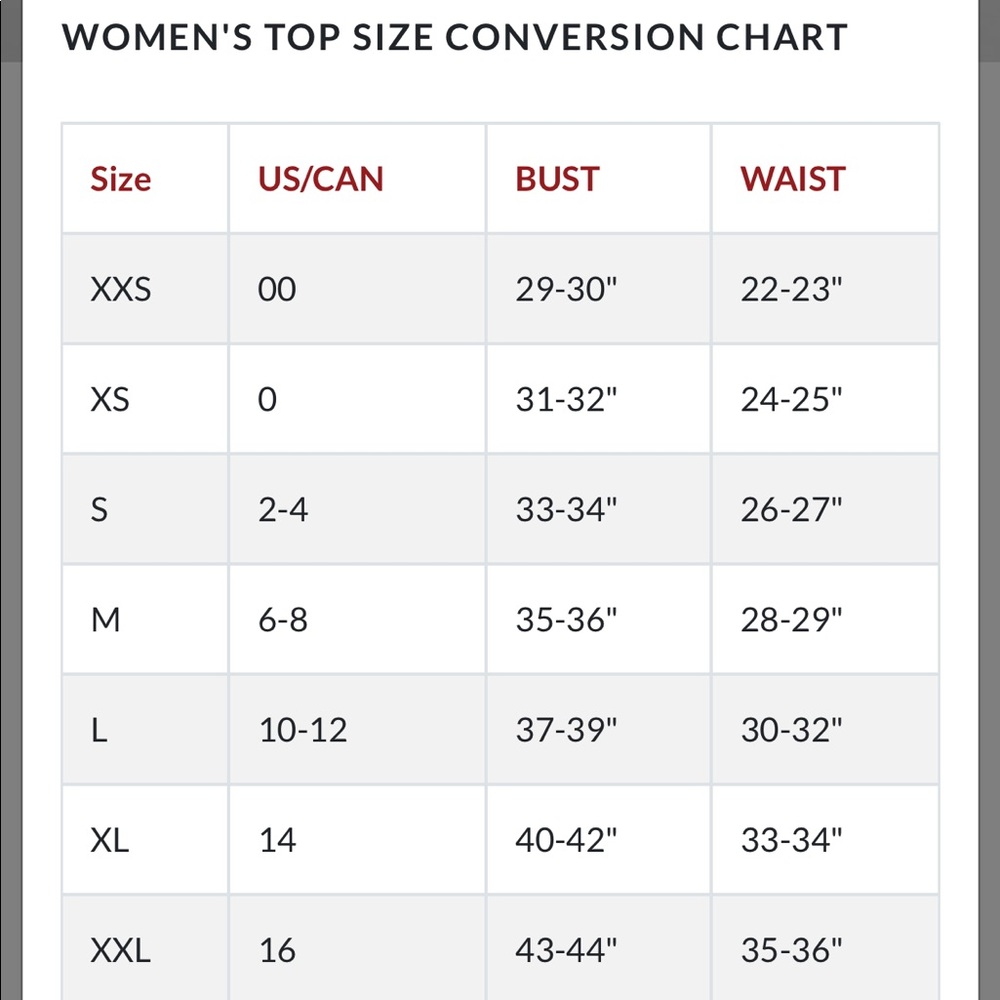Click the Women's Top Size Conversion Chart title
Screen dimensions: 1000x1000
454,37
